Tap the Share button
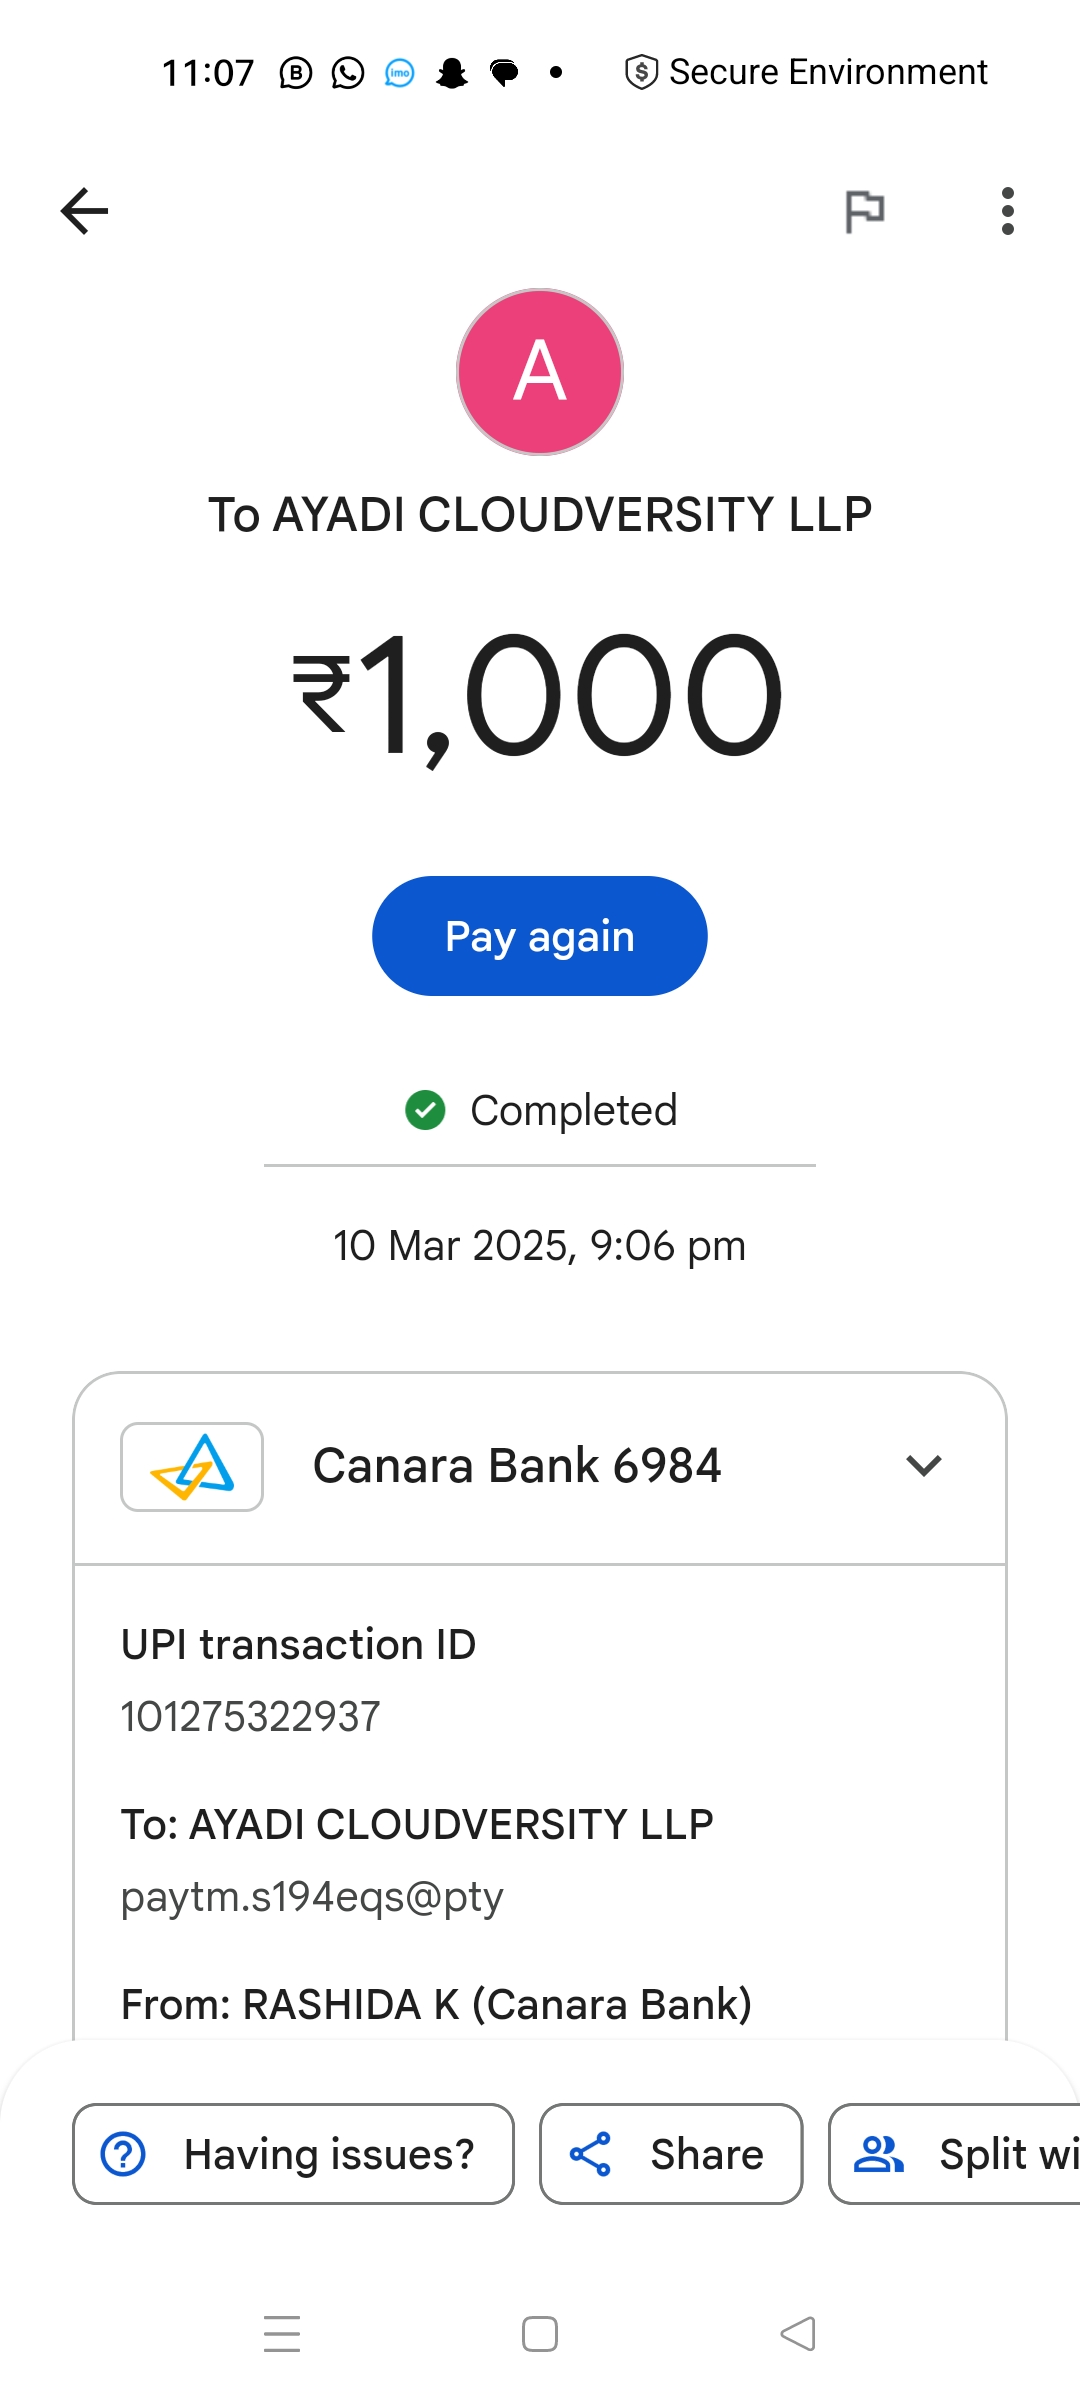The width and height of the screenshot is (1080, 2400). (x=671, y=2154)
